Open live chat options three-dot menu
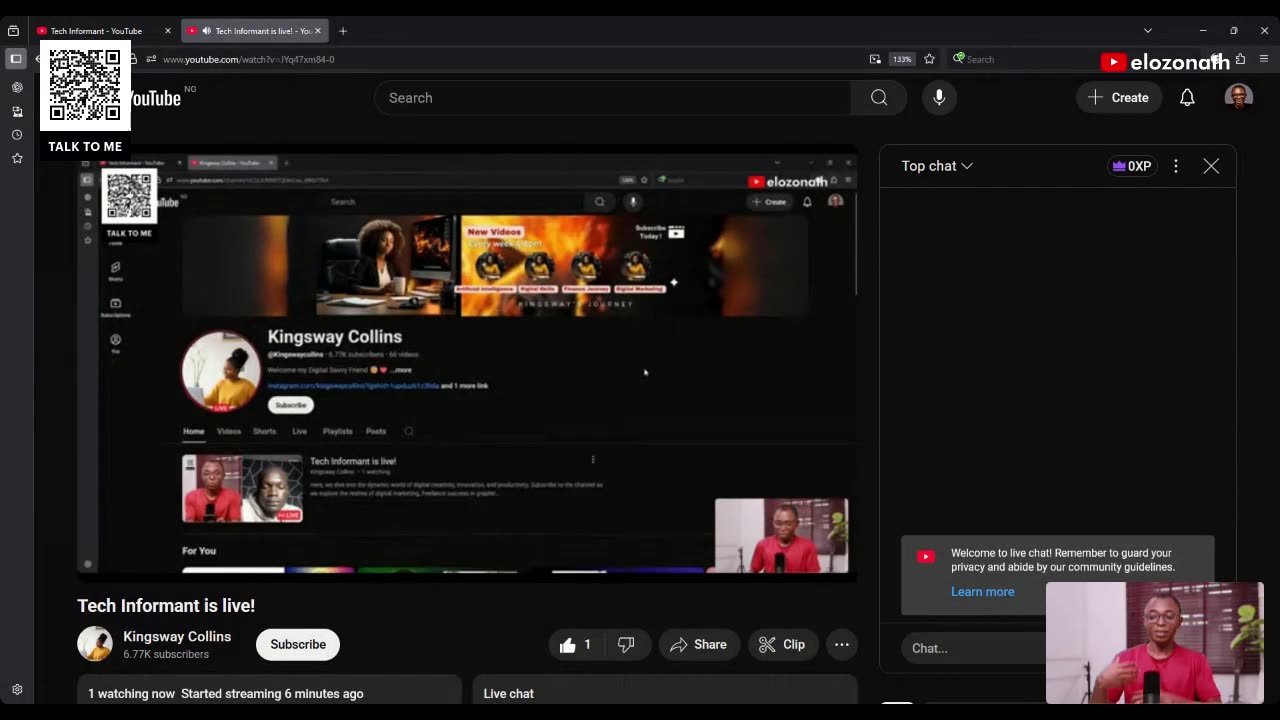Image resolution: width=1280 pixels, height=720 pixels. tap(1176, 166)
